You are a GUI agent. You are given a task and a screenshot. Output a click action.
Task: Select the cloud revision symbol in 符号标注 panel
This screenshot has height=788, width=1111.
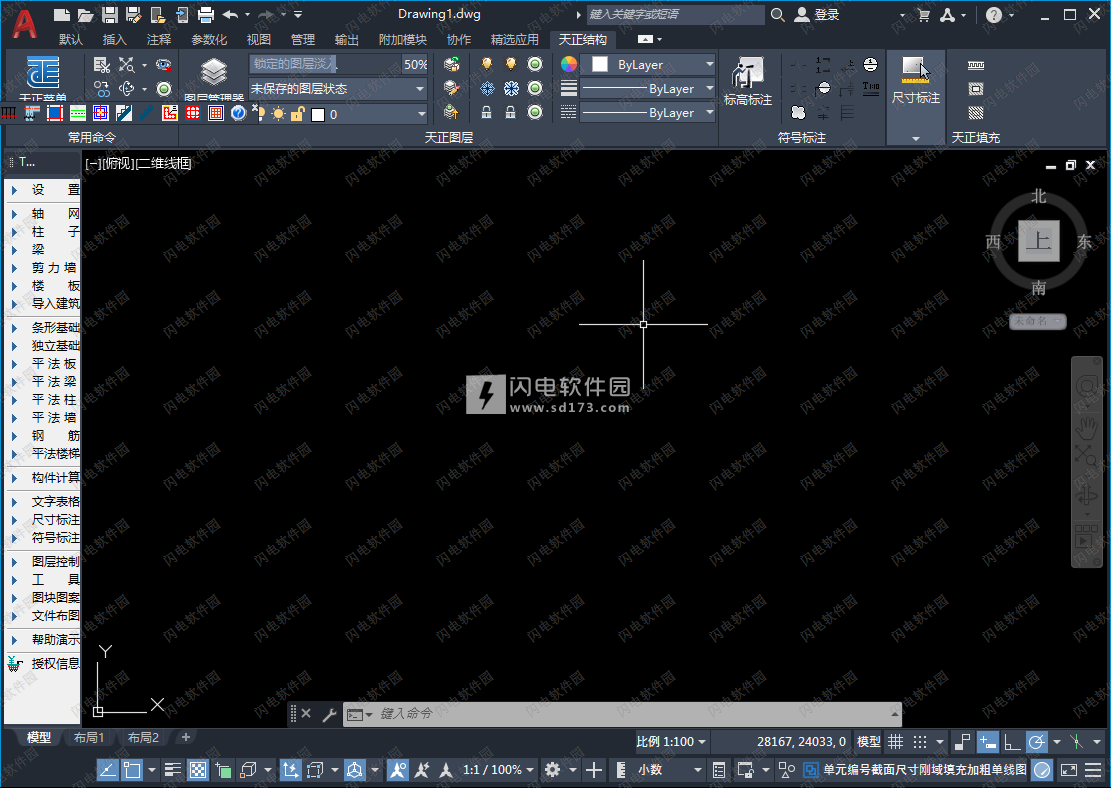point(799,112)
